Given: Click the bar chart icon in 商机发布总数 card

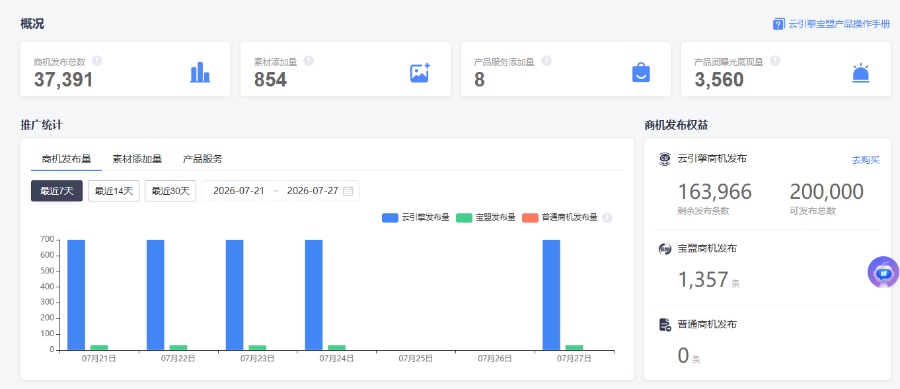Looking at the screenshot, I should [200, 73].
